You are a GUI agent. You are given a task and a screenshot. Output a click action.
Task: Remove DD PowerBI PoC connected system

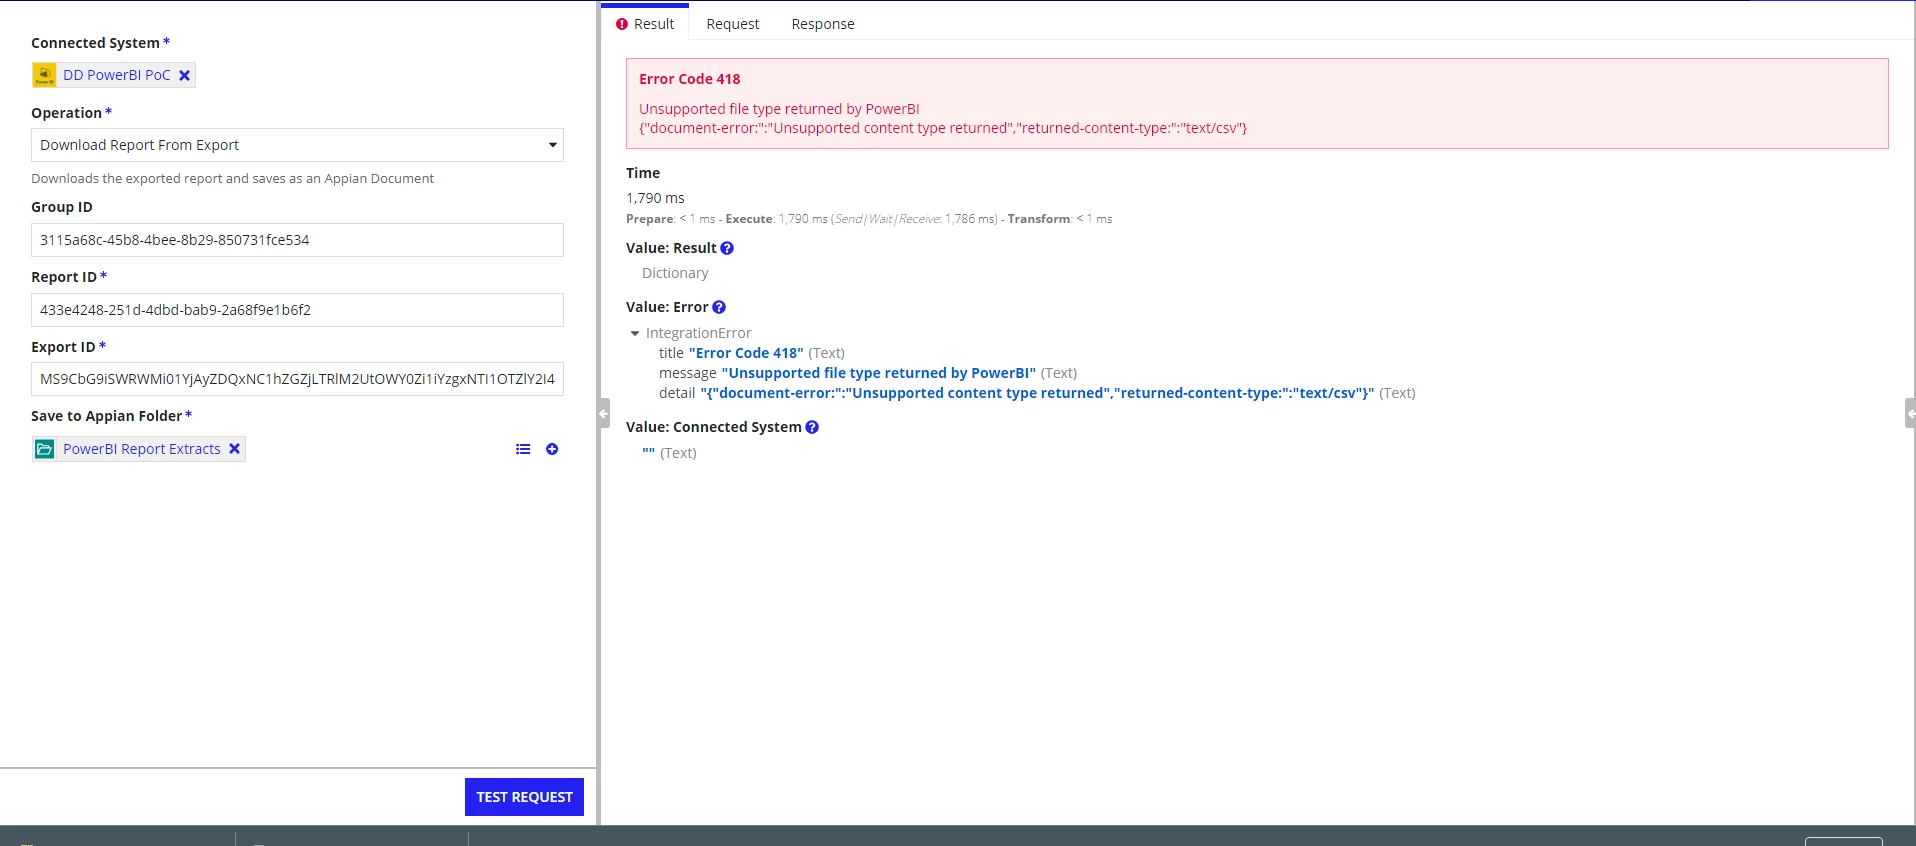point(184,75)
